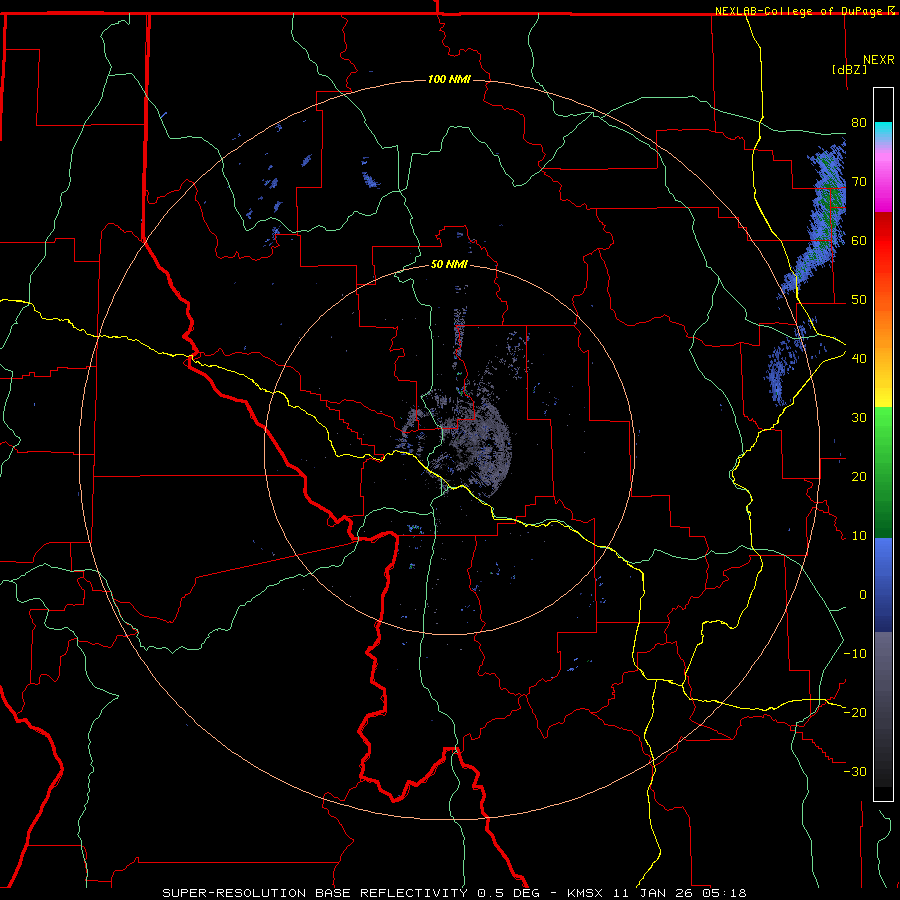
Task: Click the NEXR legend label
Action: (x=879, y=60)
